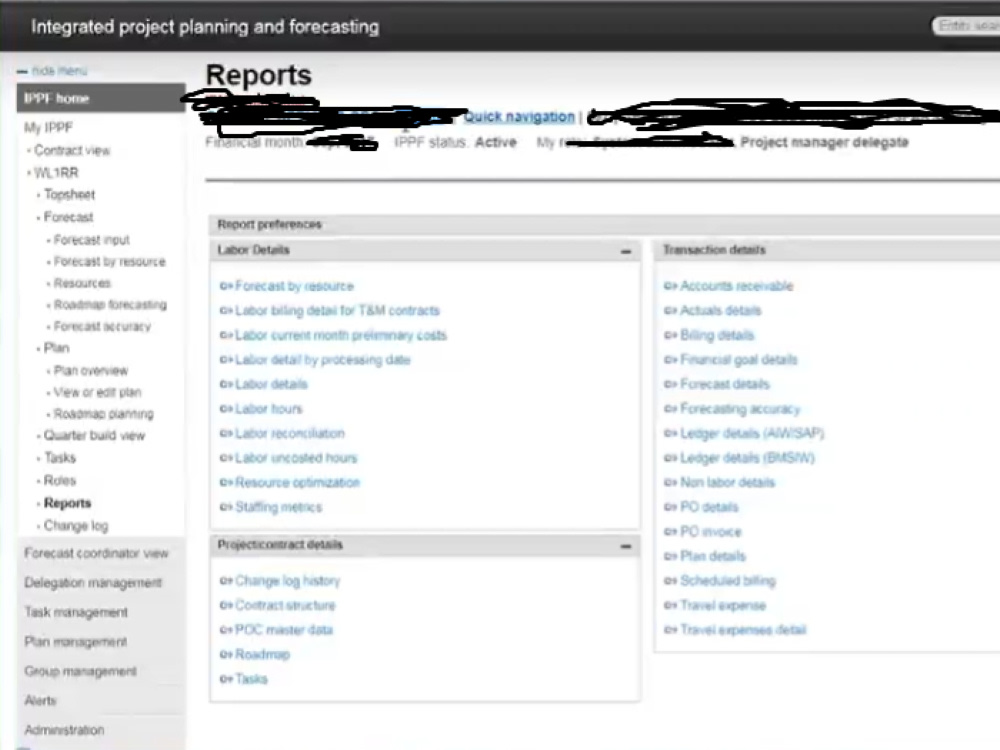1000x750 pixels.
Task: Open Travel expenses detail report
Action: point(743,629)
